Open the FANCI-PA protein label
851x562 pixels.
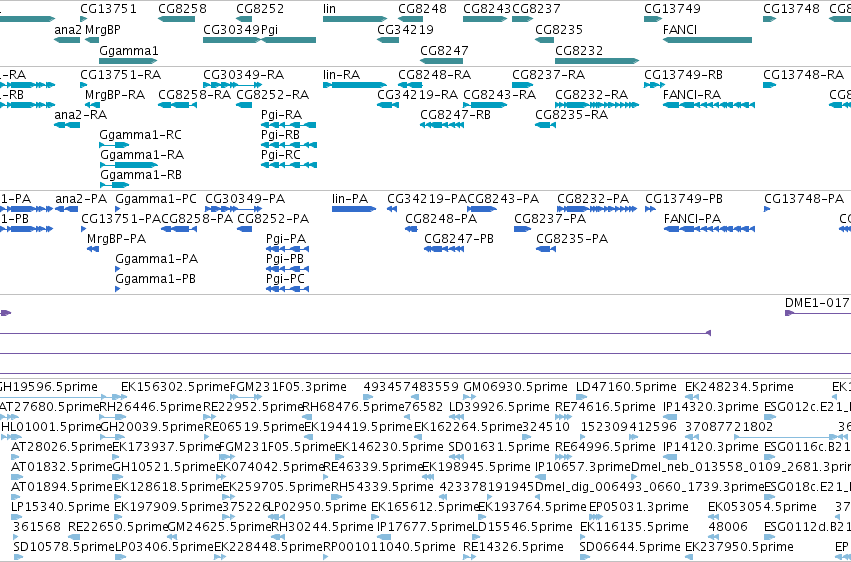(x=693, y=219)
